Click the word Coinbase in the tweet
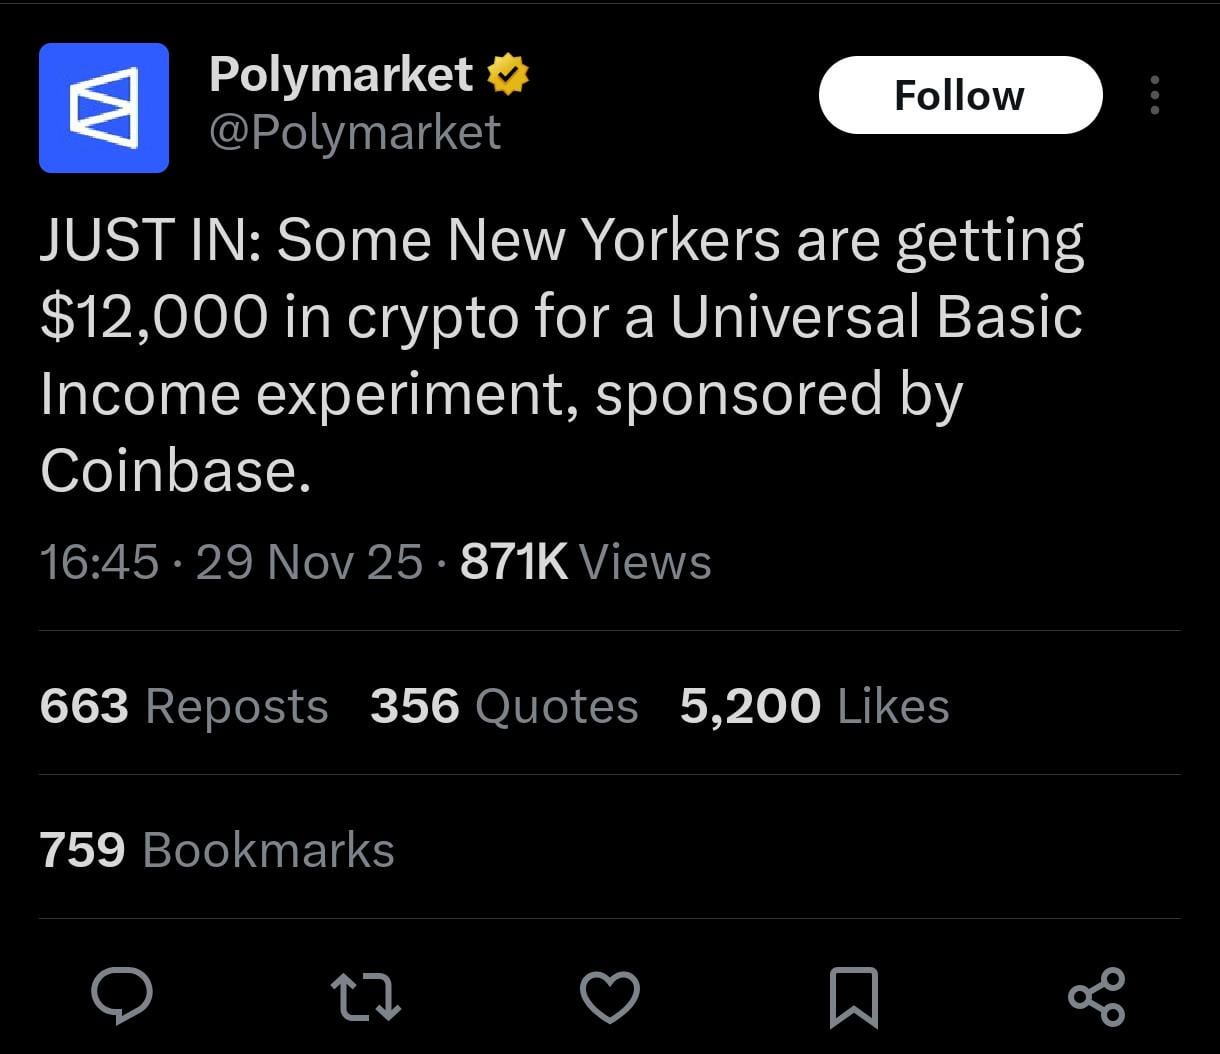 (x=170, y=470)
